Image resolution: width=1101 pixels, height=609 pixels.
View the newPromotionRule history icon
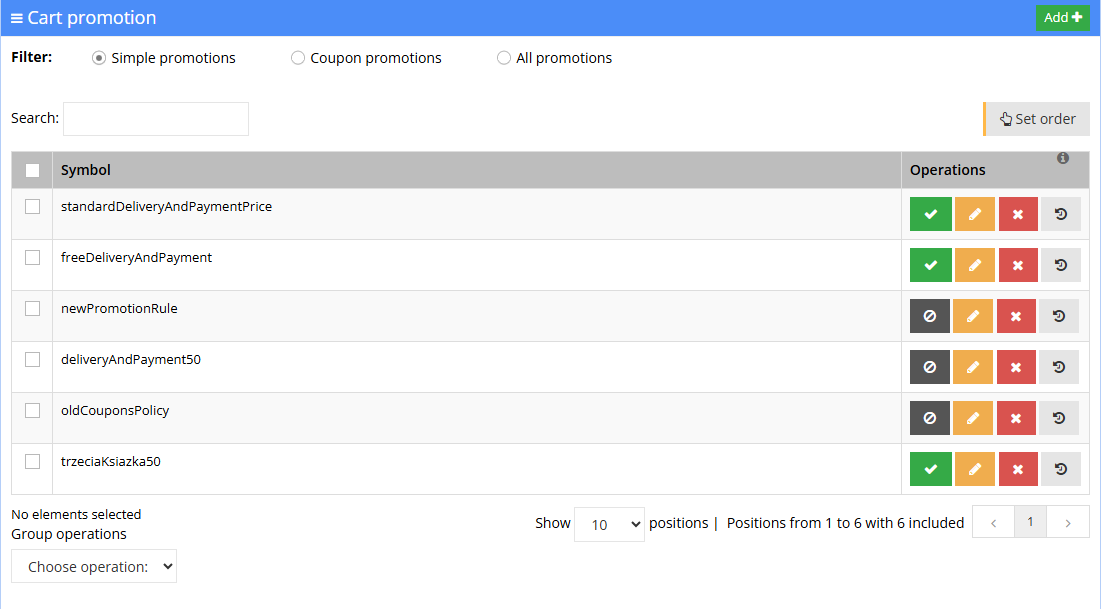click(x=1059, y=316)
